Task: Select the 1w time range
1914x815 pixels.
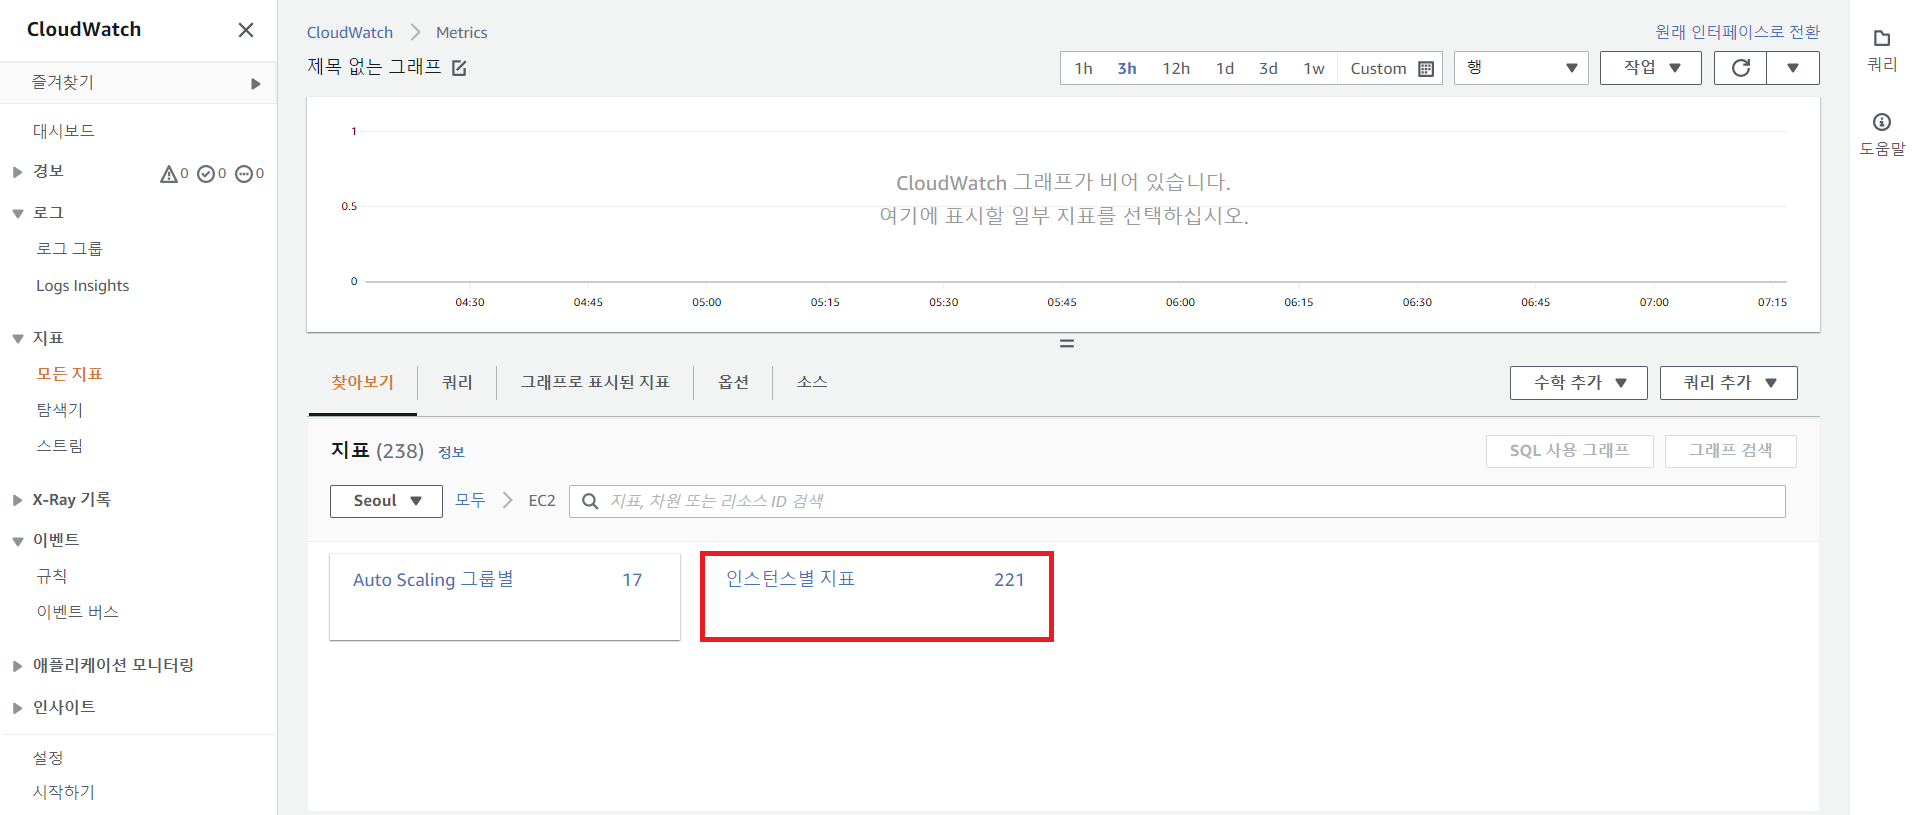Action: click(x=1314, y=69)
